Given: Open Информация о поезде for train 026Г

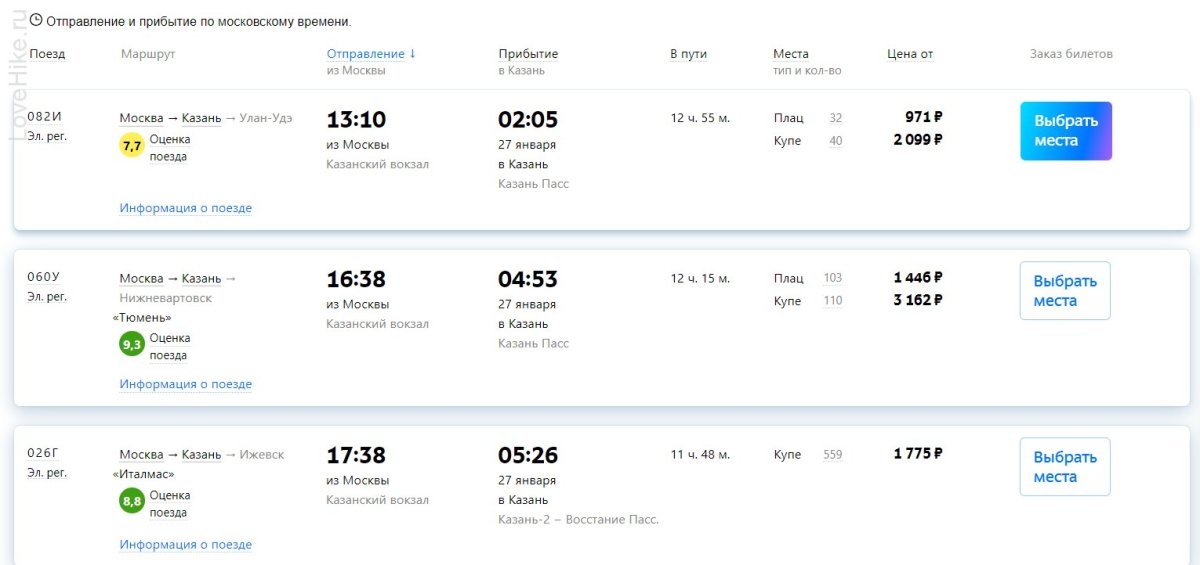Looking at the screenshot, I should click(x=186, y=545).
